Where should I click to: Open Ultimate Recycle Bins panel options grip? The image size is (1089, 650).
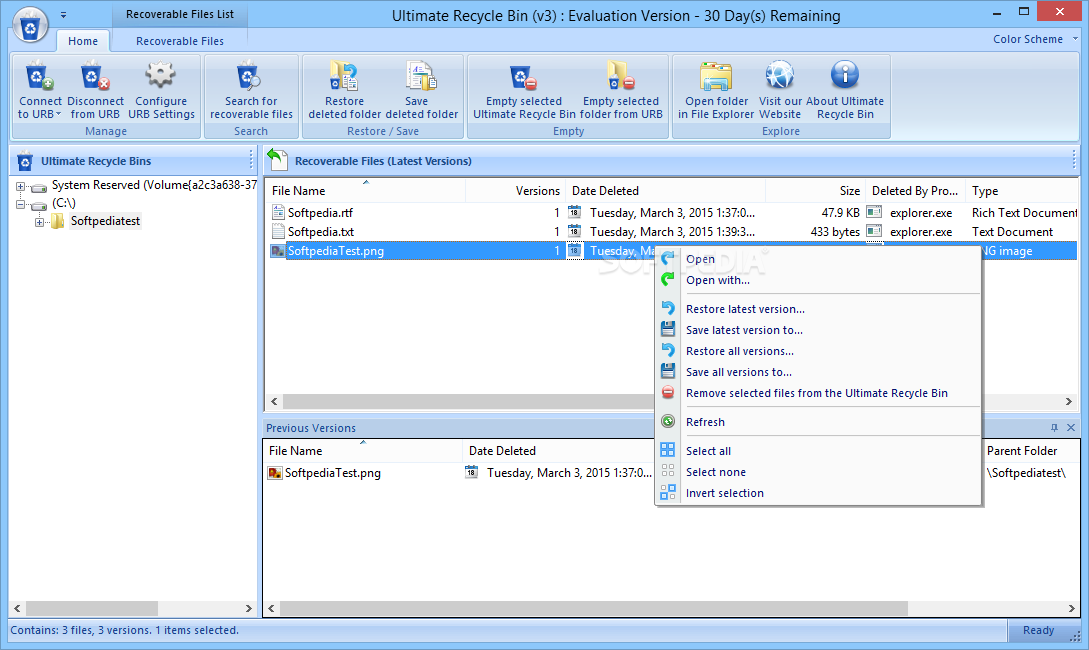coord(251,161)
